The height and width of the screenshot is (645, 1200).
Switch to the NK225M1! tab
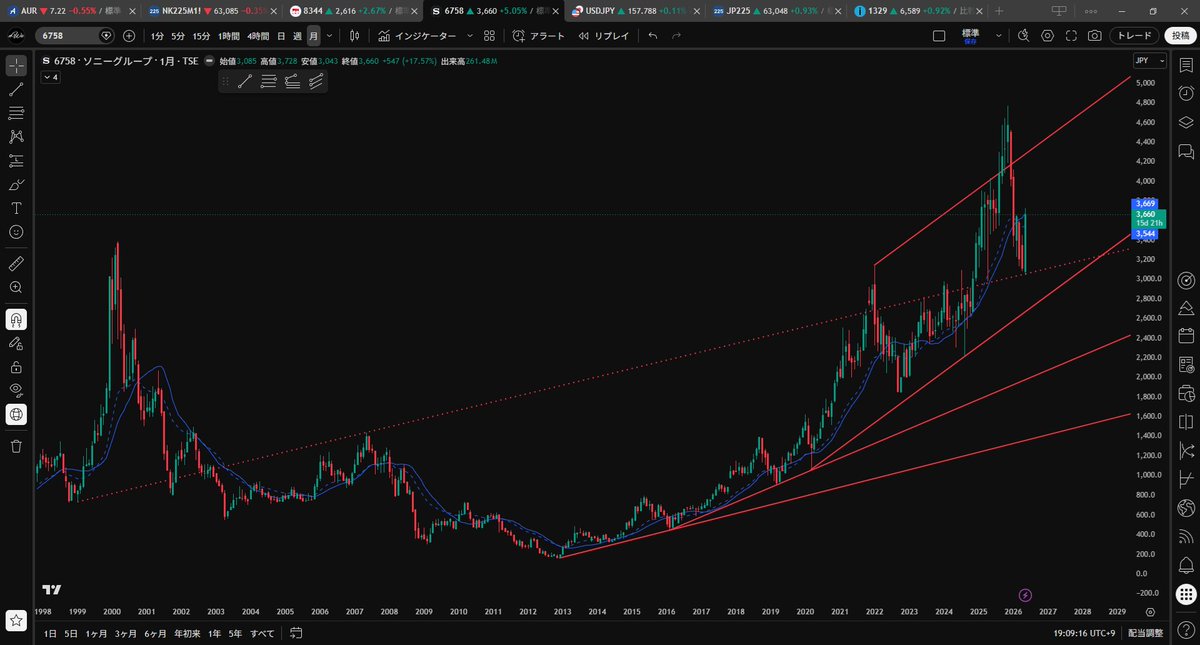click(x=210, y=11)
